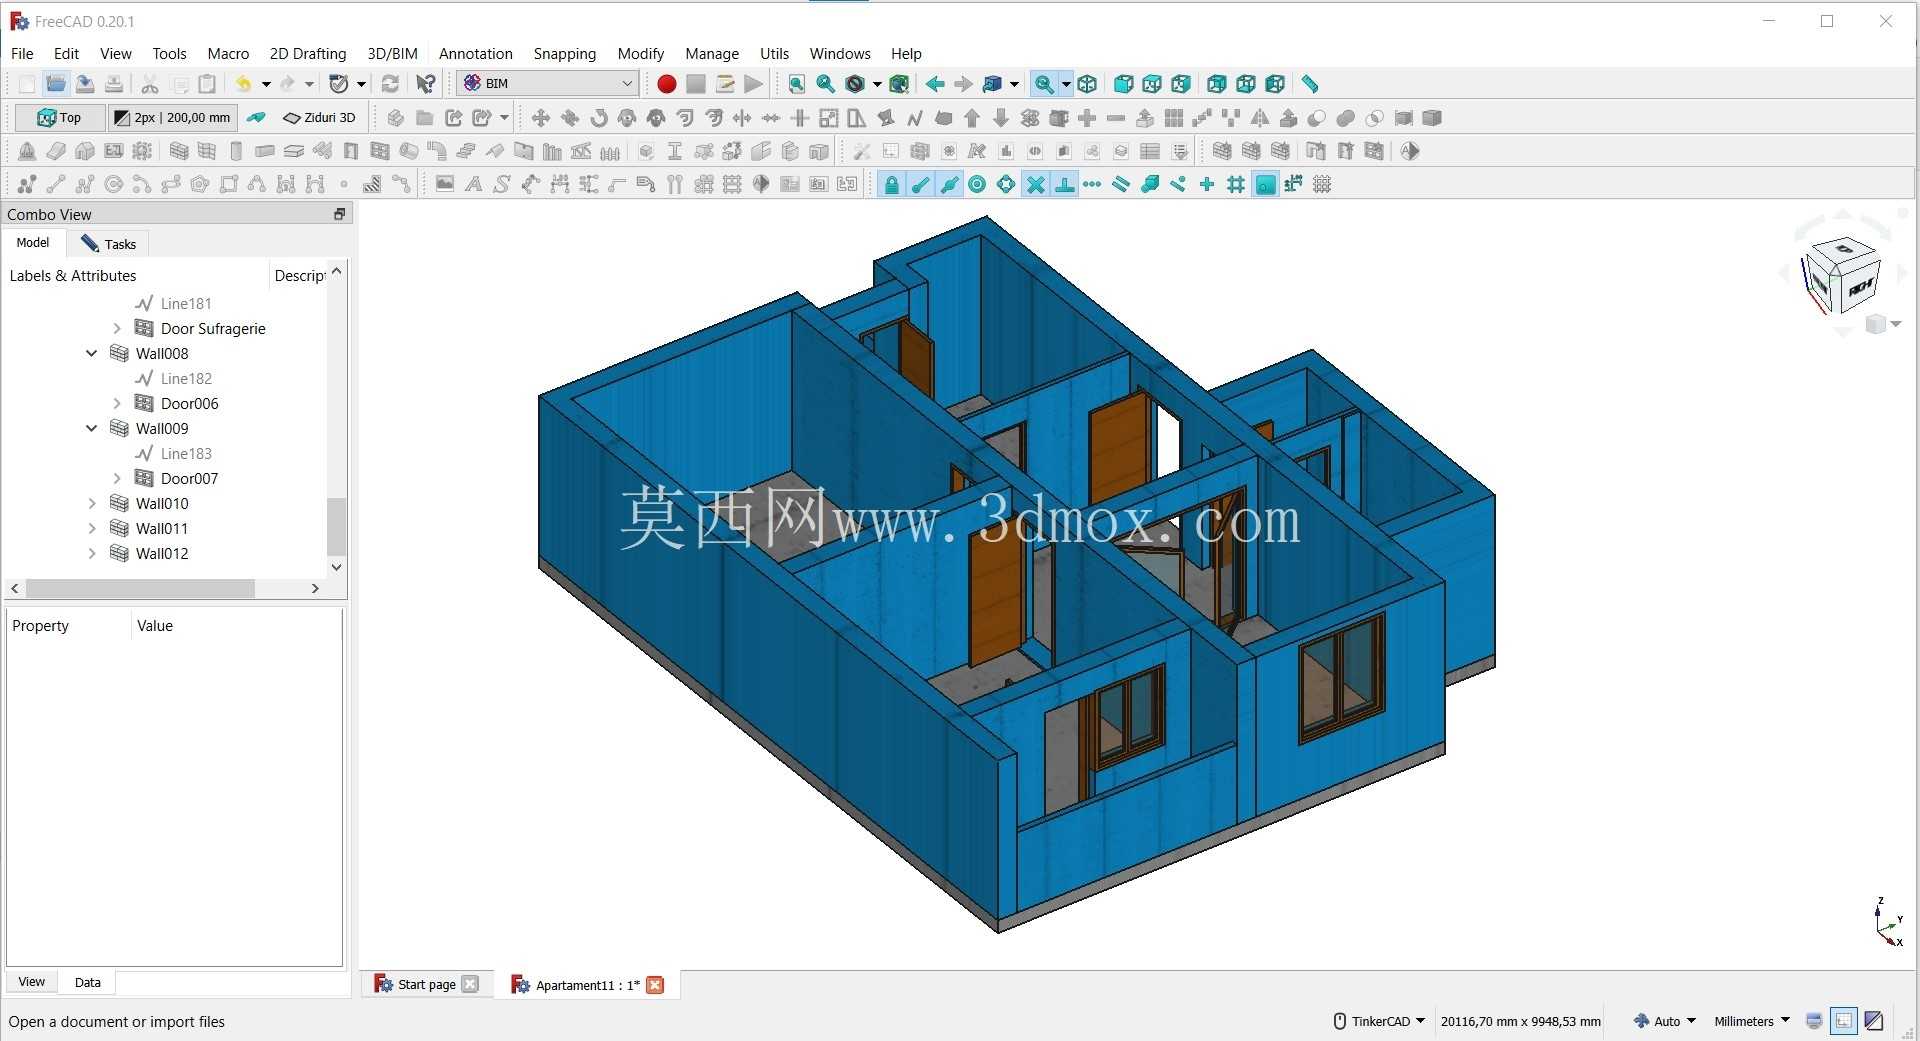Click the Top working plane button
Viewport: 1920px width, 1041px height.
click(60, 118)
